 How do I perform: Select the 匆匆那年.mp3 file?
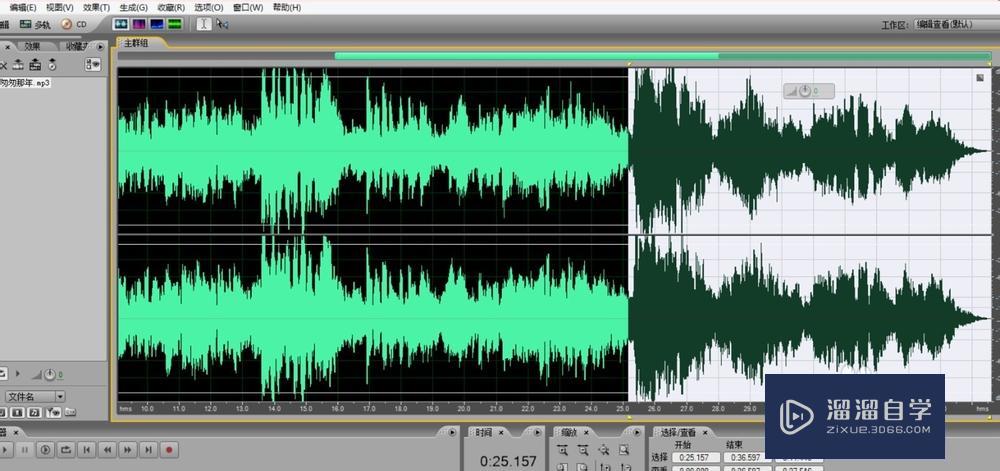pyautogui.click(x=26, y=83)
